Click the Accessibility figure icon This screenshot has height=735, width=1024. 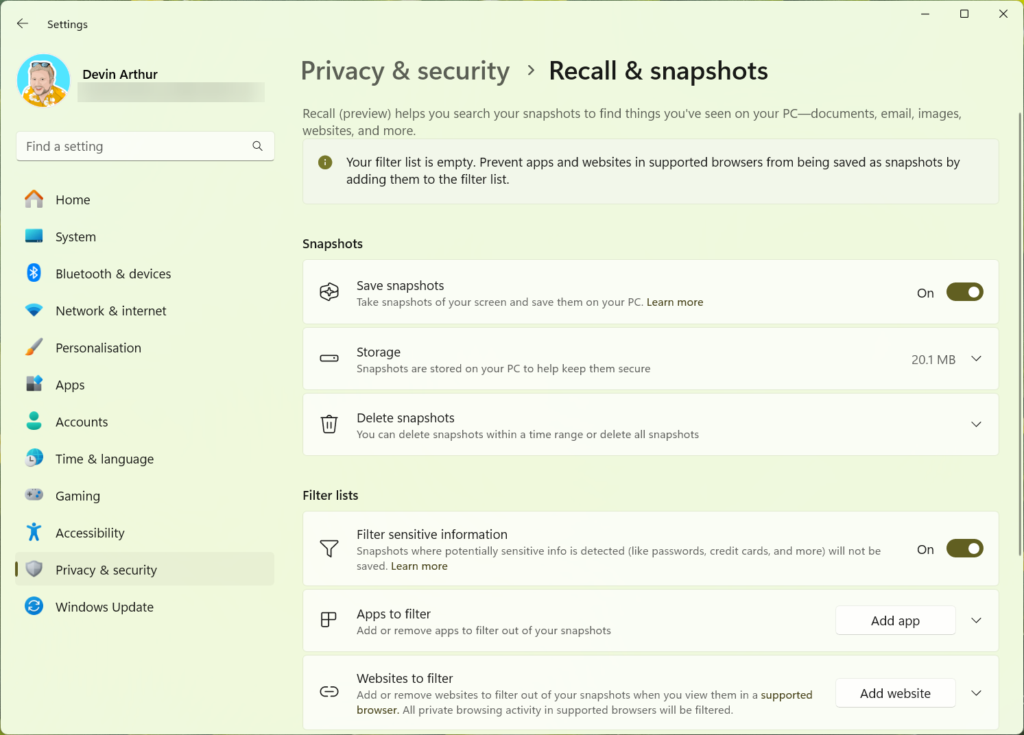pos(34,533)
